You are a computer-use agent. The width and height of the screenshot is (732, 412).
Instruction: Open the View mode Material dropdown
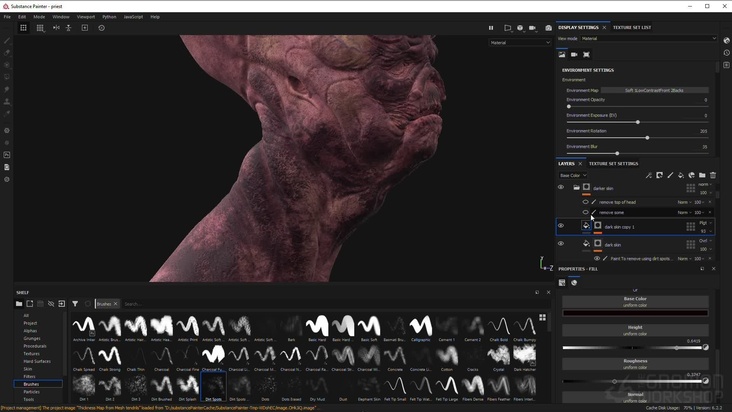[648, 39]
